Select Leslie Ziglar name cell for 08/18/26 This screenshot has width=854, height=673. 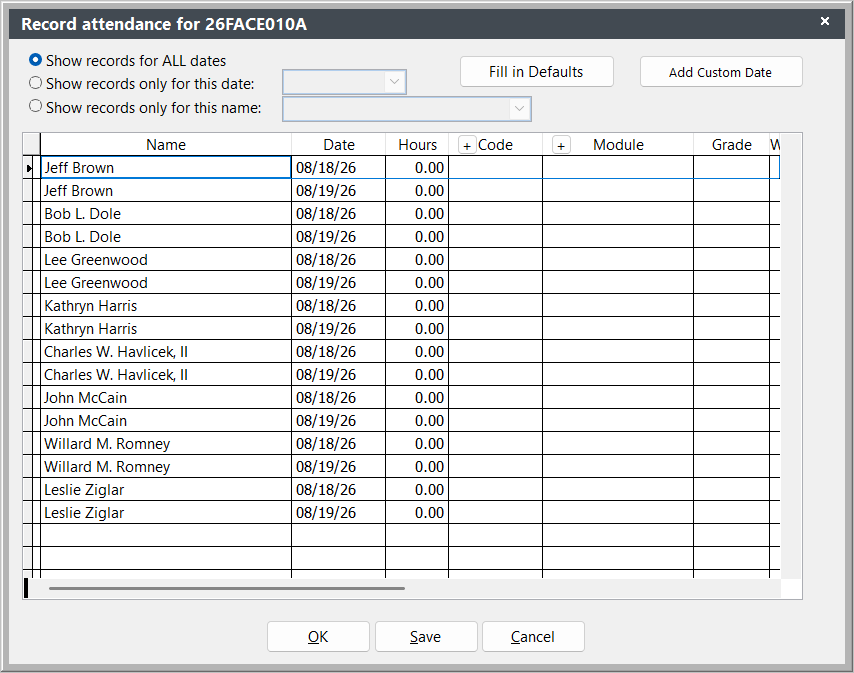click(x=166, y=490)
